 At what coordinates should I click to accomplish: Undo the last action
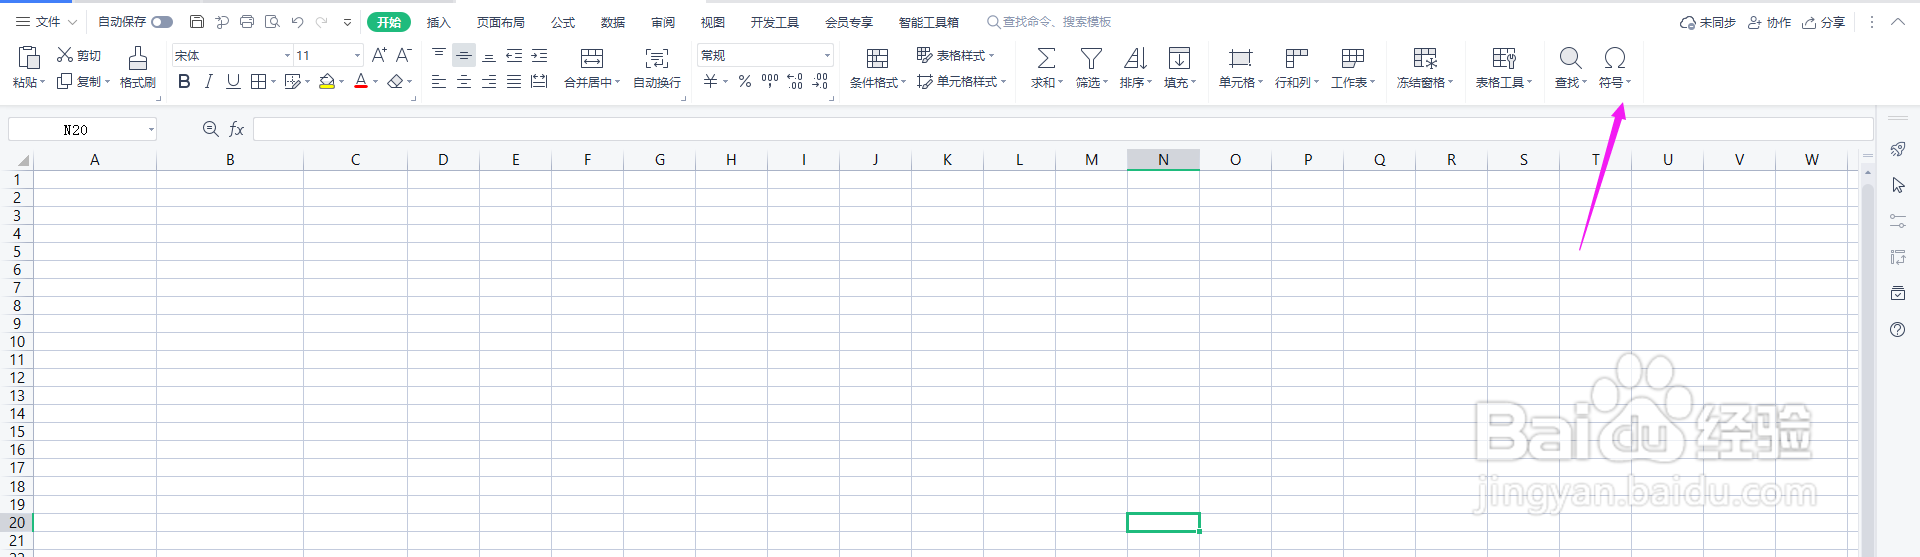point(297,22)
